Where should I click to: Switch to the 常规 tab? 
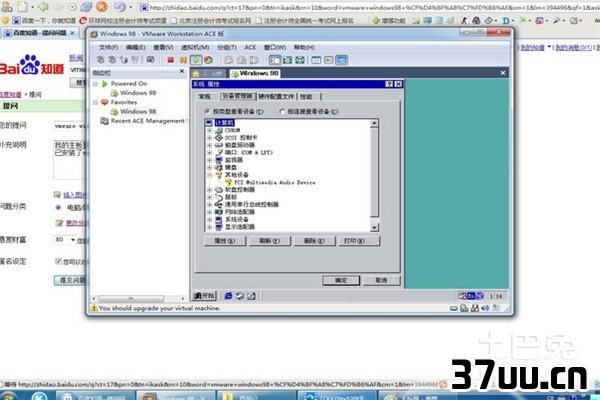pyautogui.click(x=205, y=96)
